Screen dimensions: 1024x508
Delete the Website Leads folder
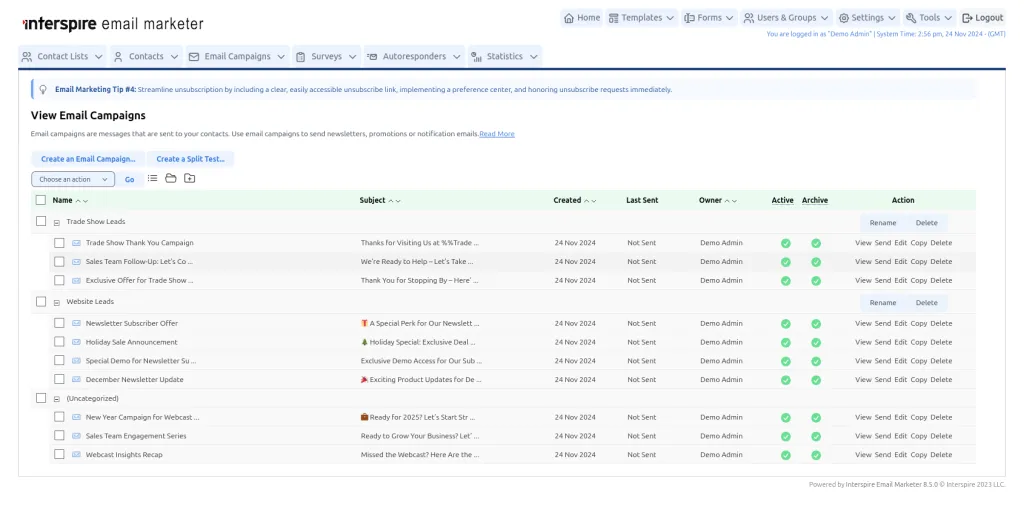click(926, 303)
